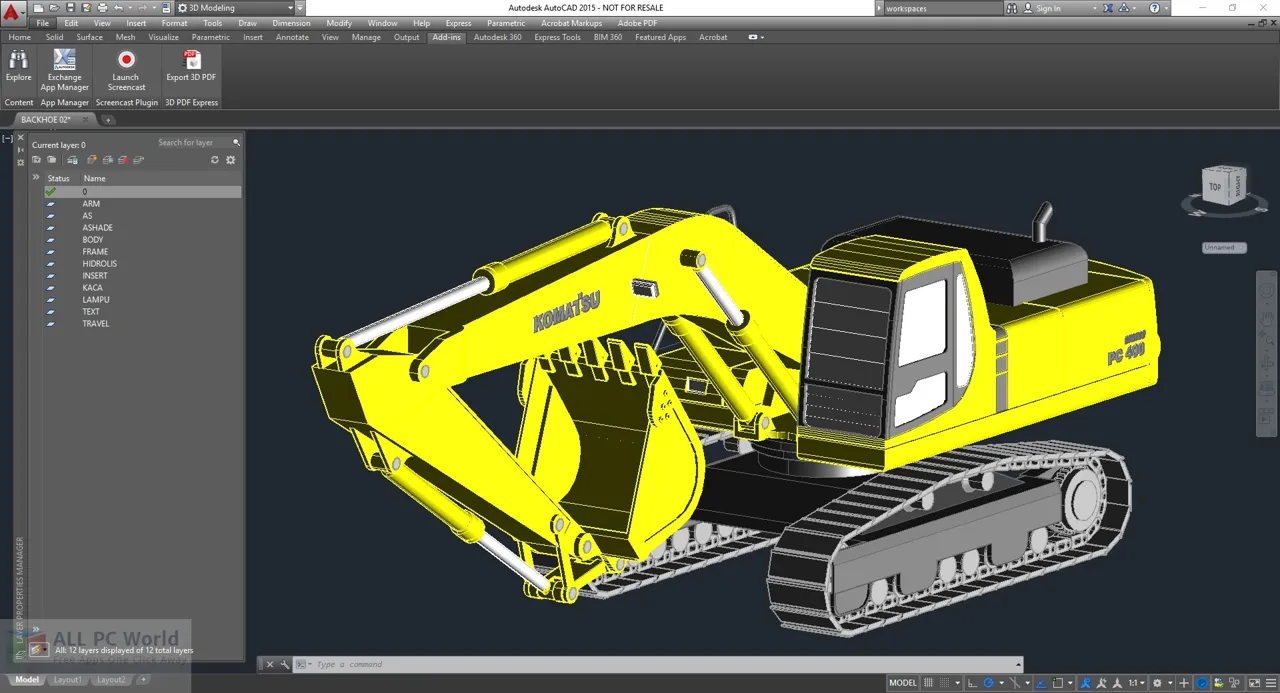The height and width of the screenshot is (693, 1280).
Task: Click the Explore binoculars icon in ribbon
Action: 18,59
